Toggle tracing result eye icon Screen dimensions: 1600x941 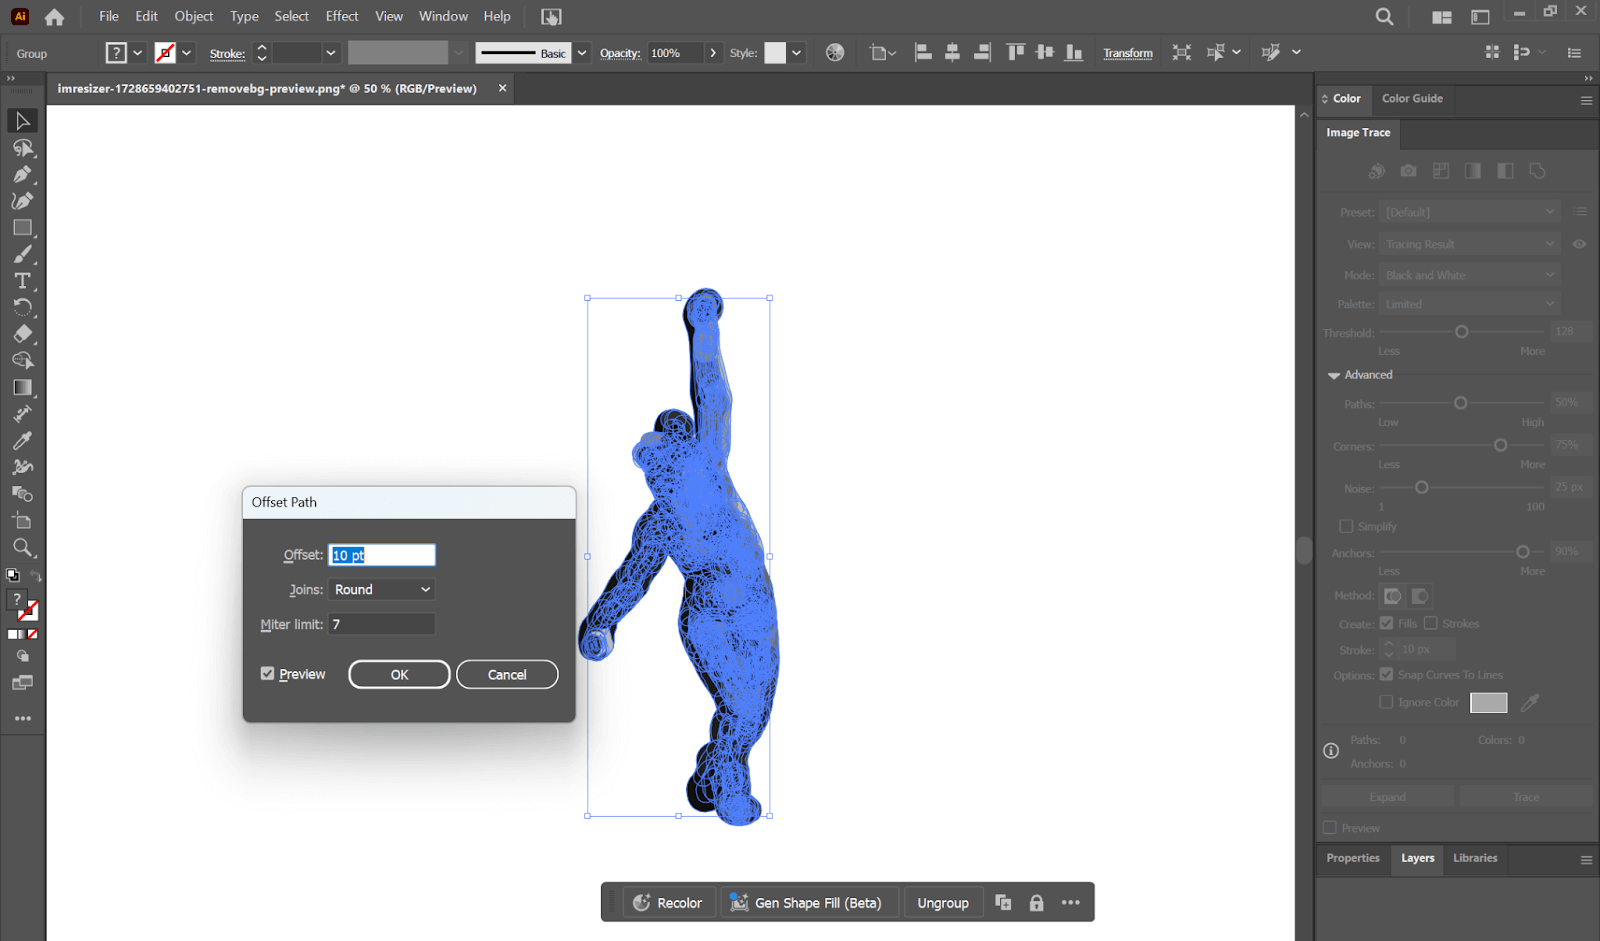tap(1580, 244)
